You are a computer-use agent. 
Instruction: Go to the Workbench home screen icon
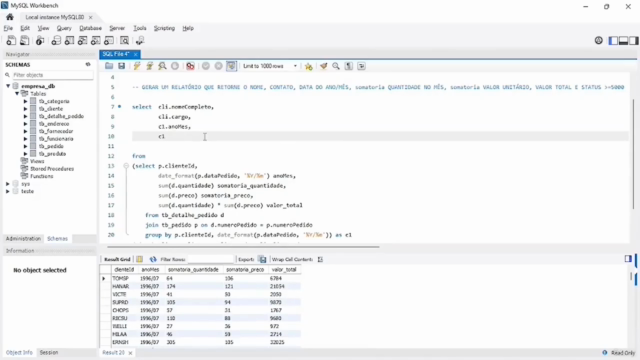(x=10, y=17)
